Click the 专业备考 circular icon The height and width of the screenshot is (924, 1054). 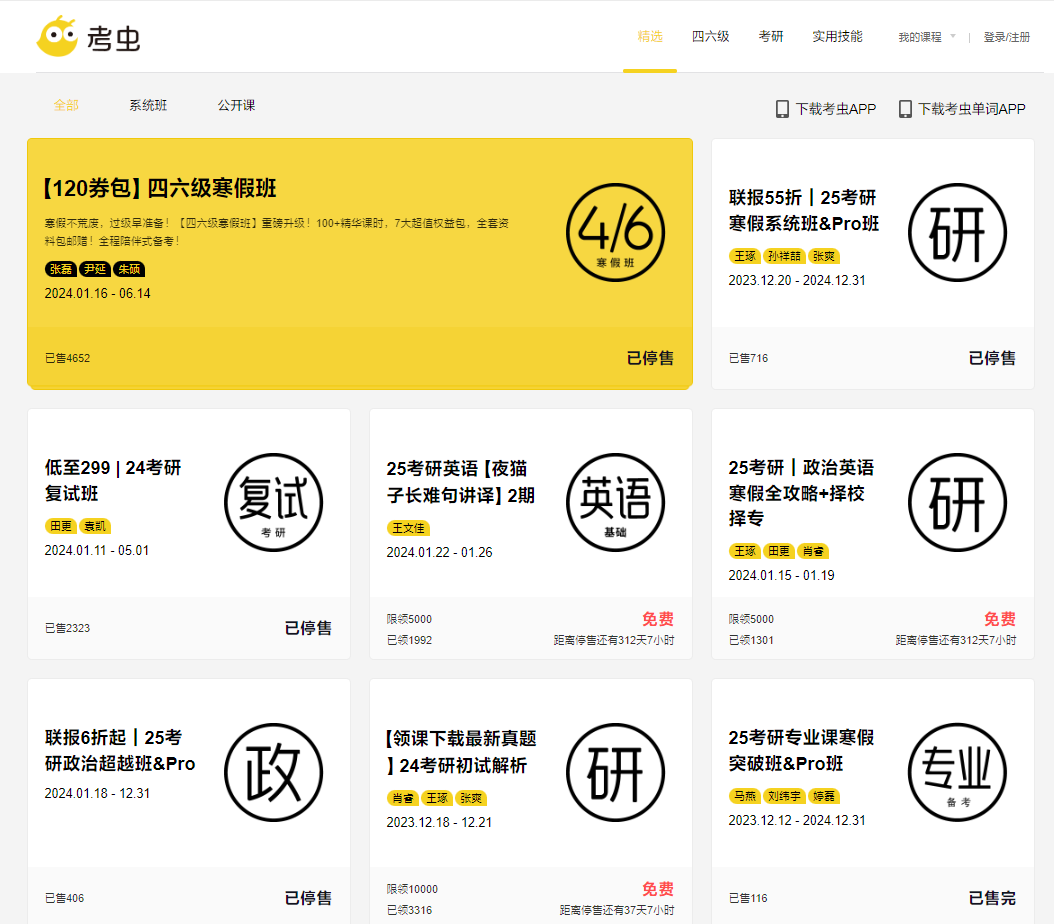(x=957, y=773)
